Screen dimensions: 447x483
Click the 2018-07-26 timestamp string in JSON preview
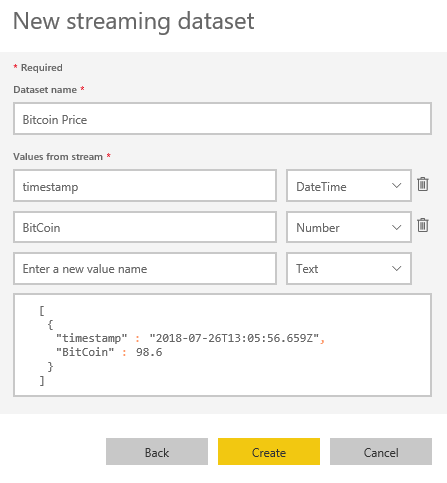(x=234, y=338)
